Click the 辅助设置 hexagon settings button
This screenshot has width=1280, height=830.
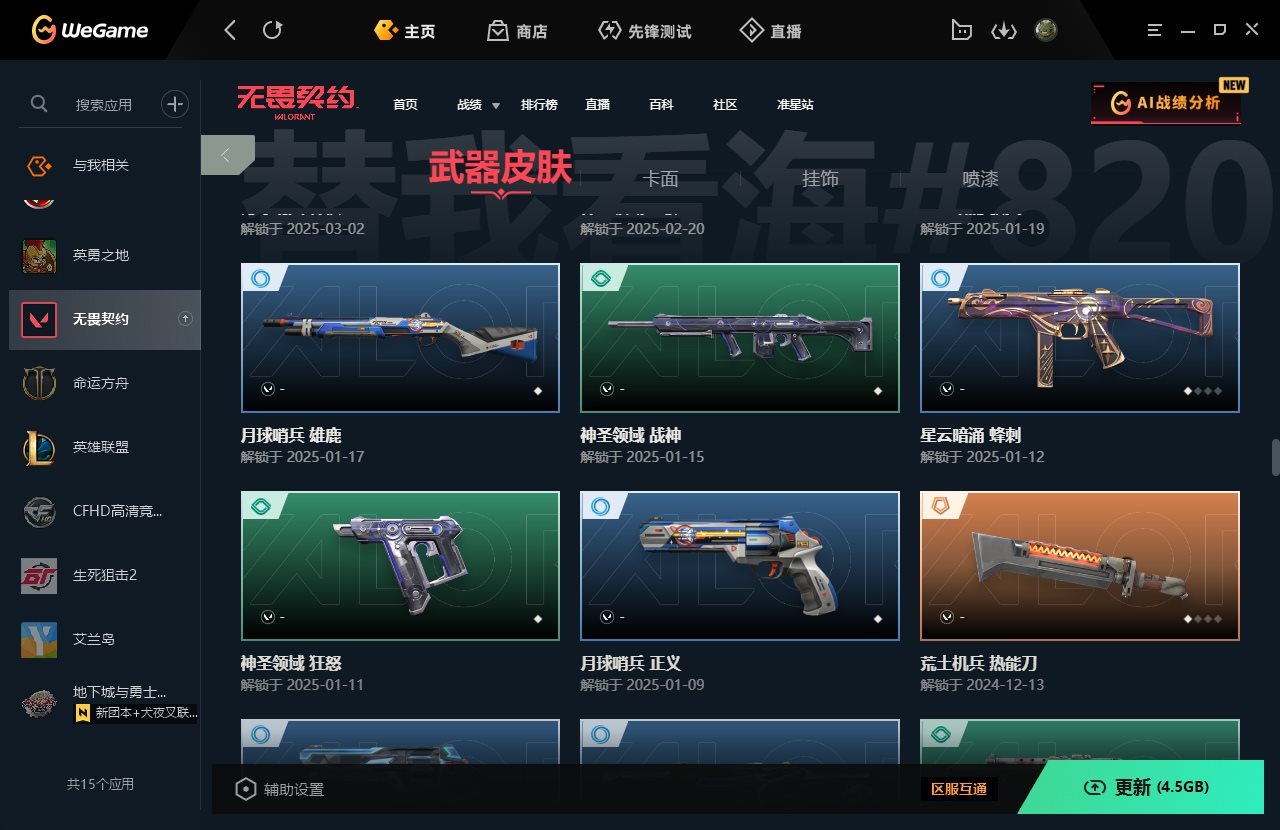(x=279, y=789)
